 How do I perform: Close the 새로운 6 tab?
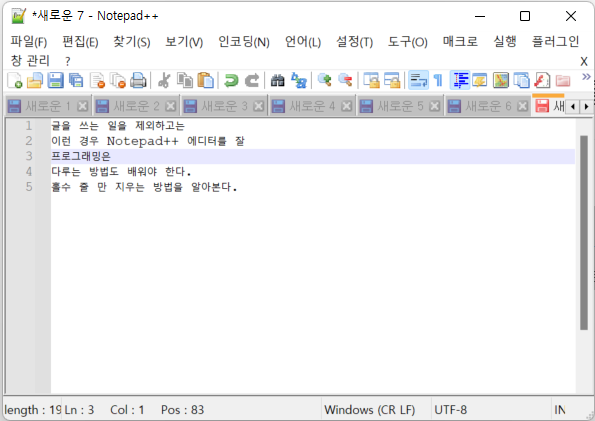click(523, 106)
